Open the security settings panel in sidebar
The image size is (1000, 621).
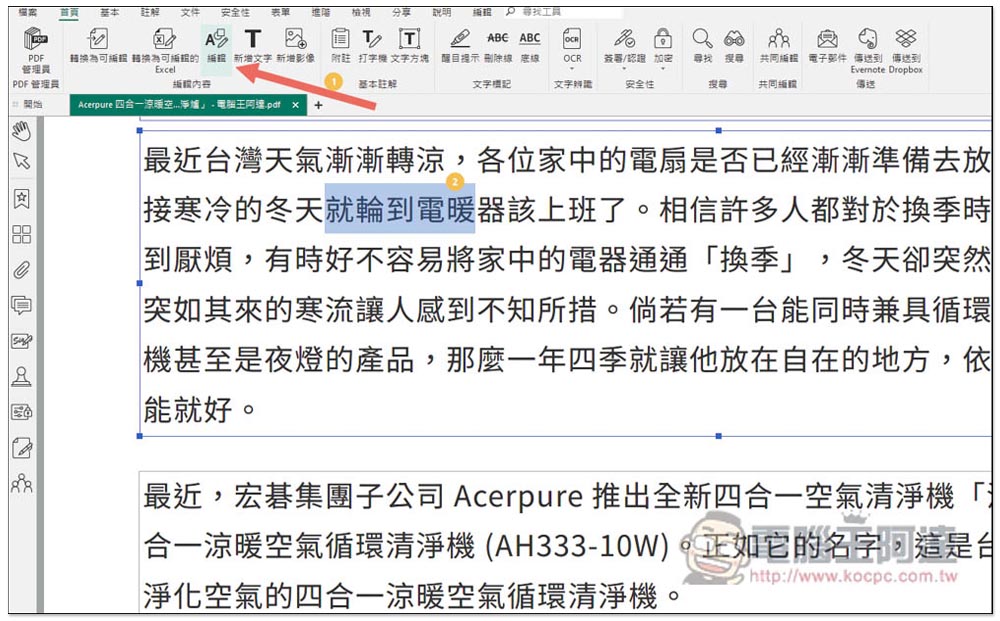click(x=22, y=412)
